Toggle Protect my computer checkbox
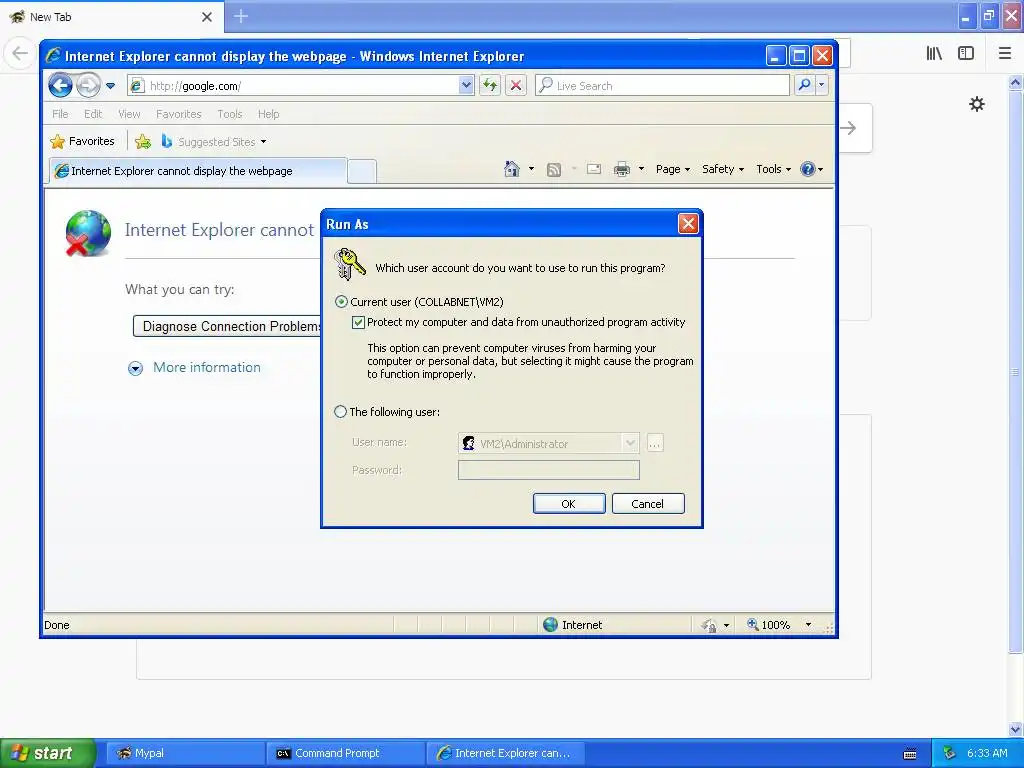The height and width of the screenshot is (768, 1024). coord(358,322)
